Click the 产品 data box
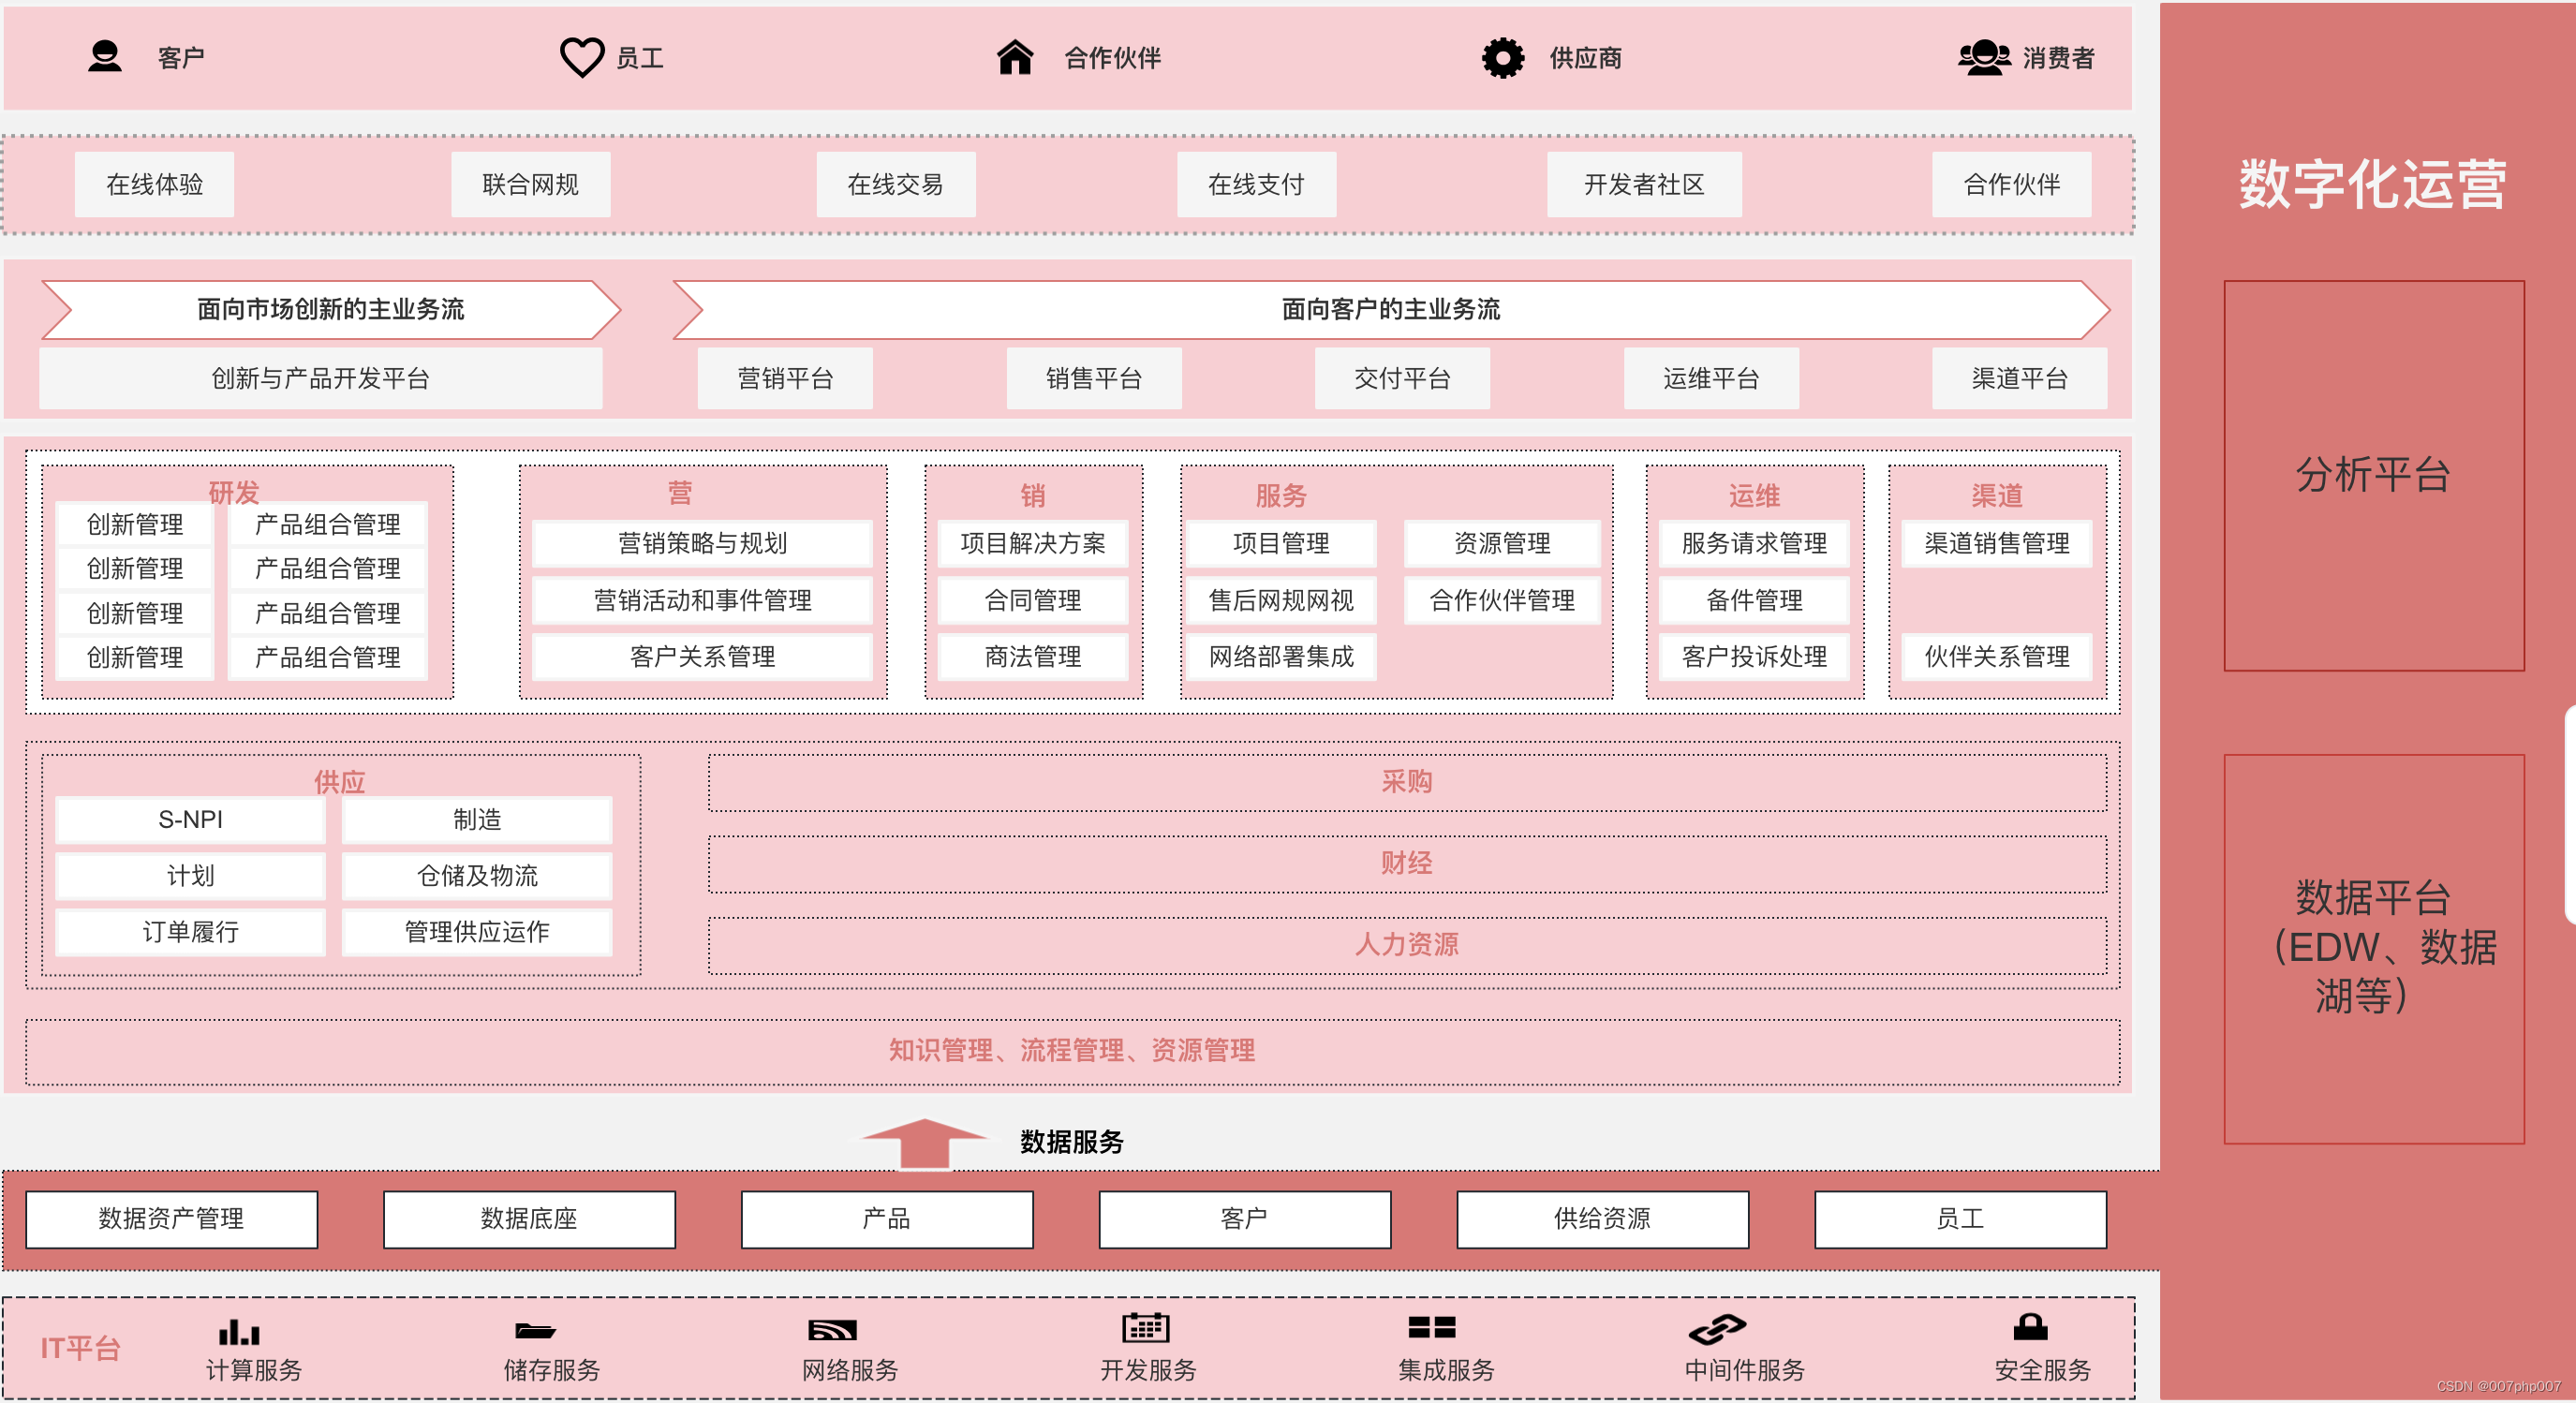Screen dimensions: 2576x1403 tap(887, 1219)
